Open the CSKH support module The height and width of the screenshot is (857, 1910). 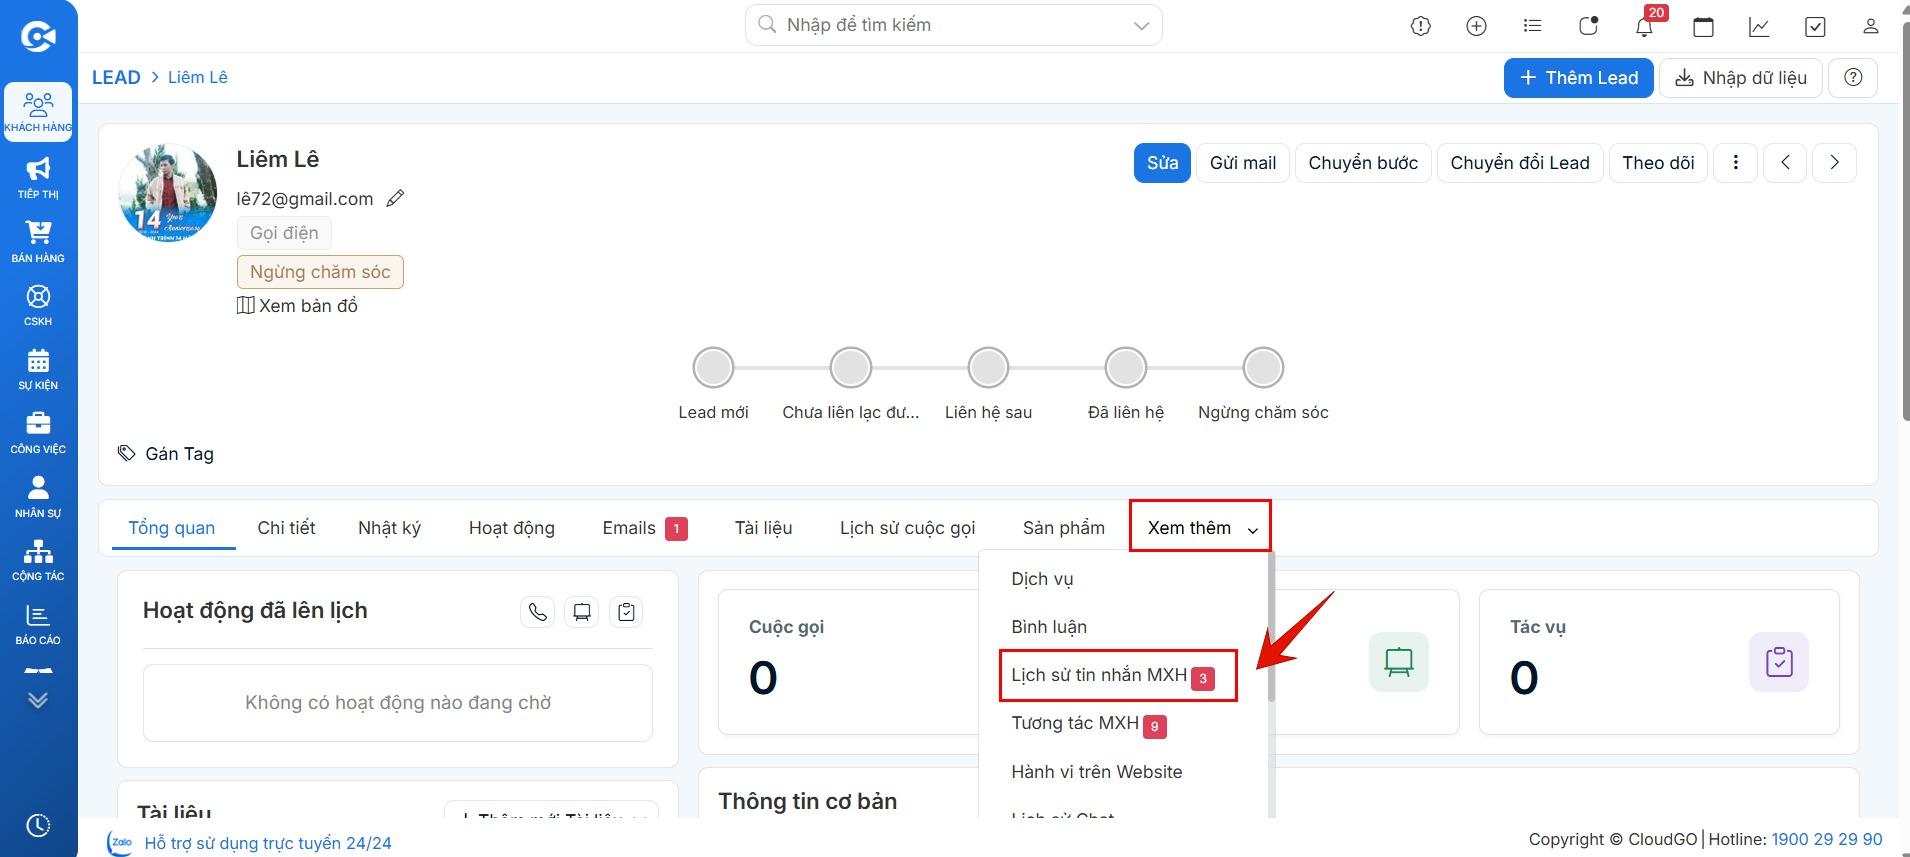(38, 305)
